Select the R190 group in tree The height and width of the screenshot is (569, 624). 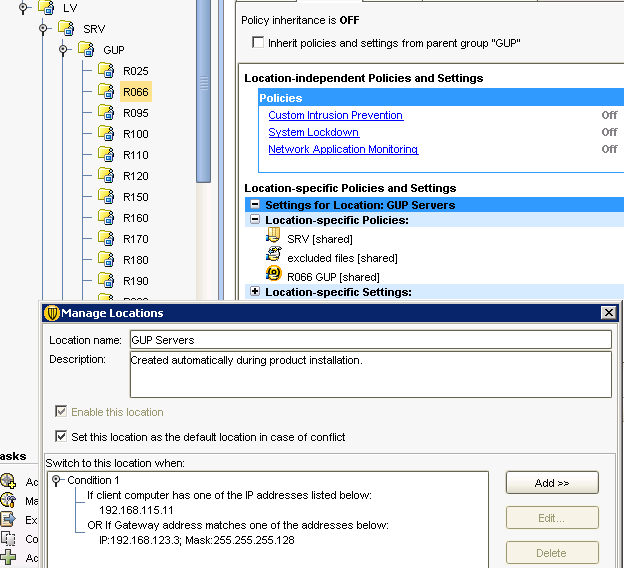click(136, 281)
